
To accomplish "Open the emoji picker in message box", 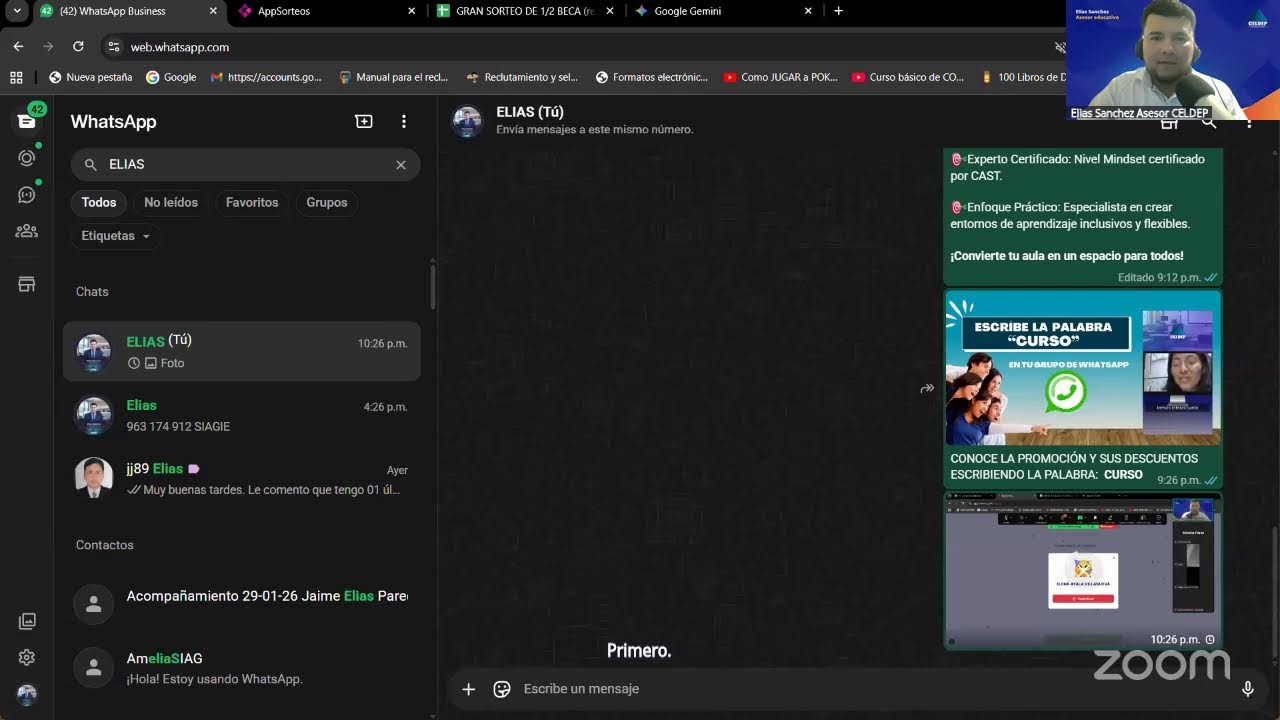I will coord(502,689).
